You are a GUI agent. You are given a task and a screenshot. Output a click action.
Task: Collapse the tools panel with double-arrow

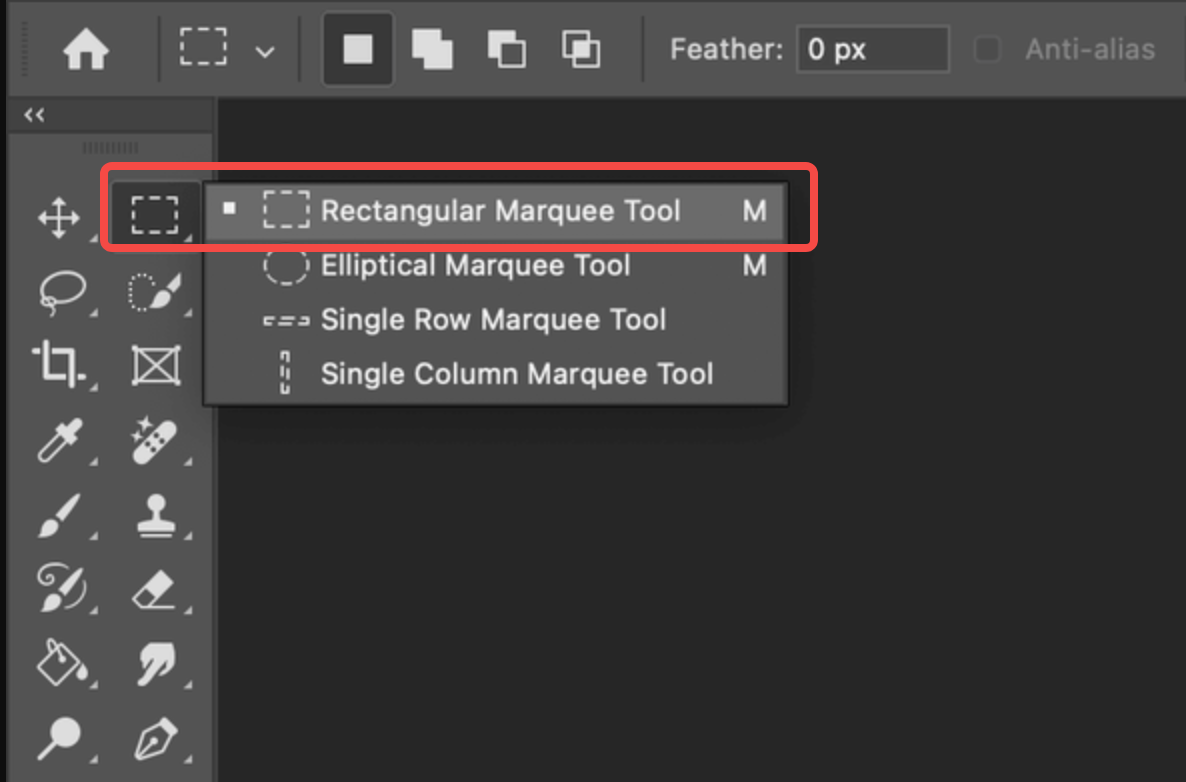pos(33,114)
